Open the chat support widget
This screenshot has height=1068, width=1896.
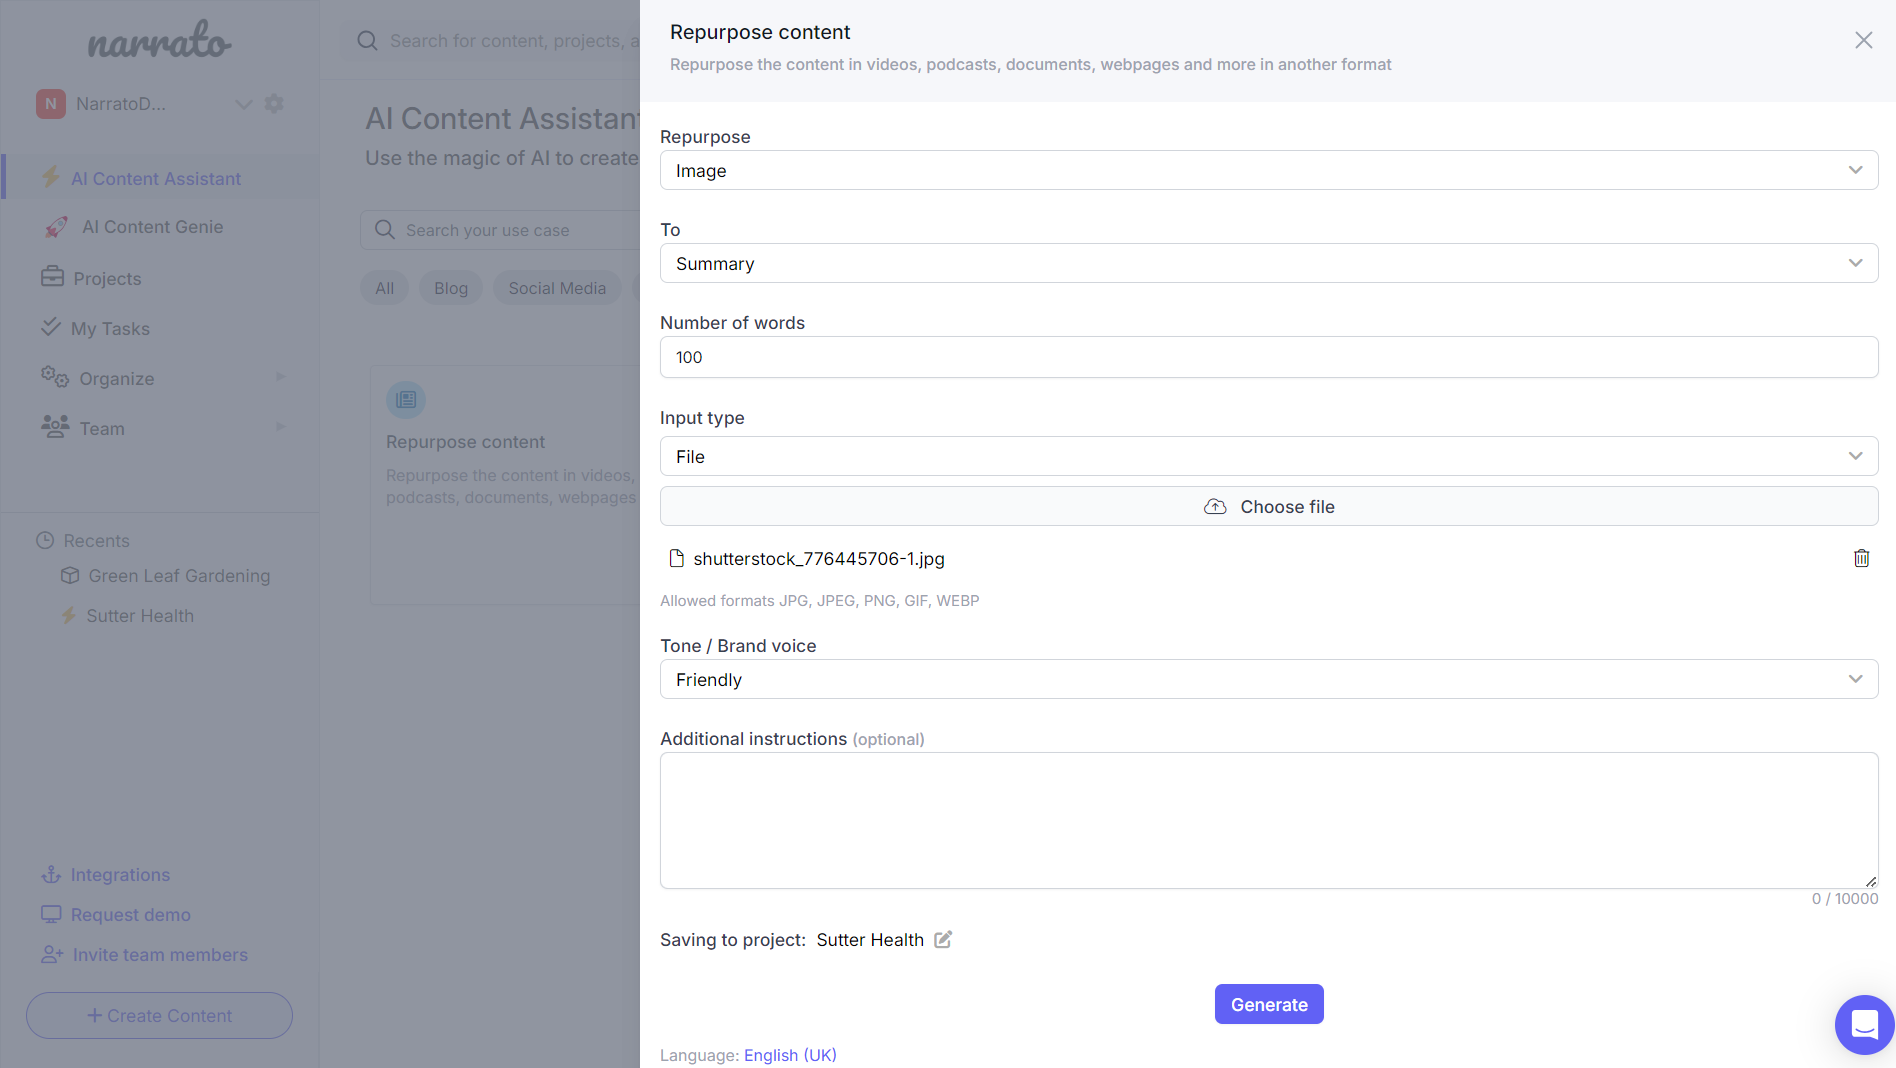click(1864, 1024)
